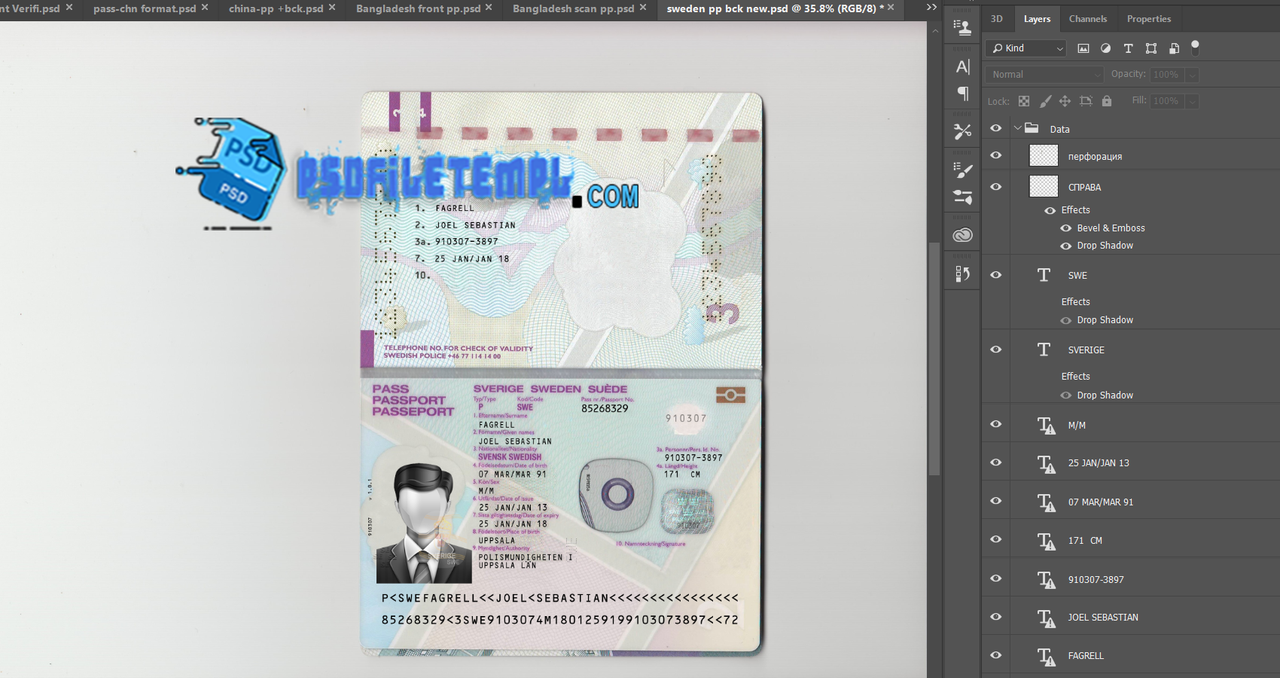Toggle Effects visibility under СПРАВА layer
1280x678 pixels.
tap(1050, 210)
